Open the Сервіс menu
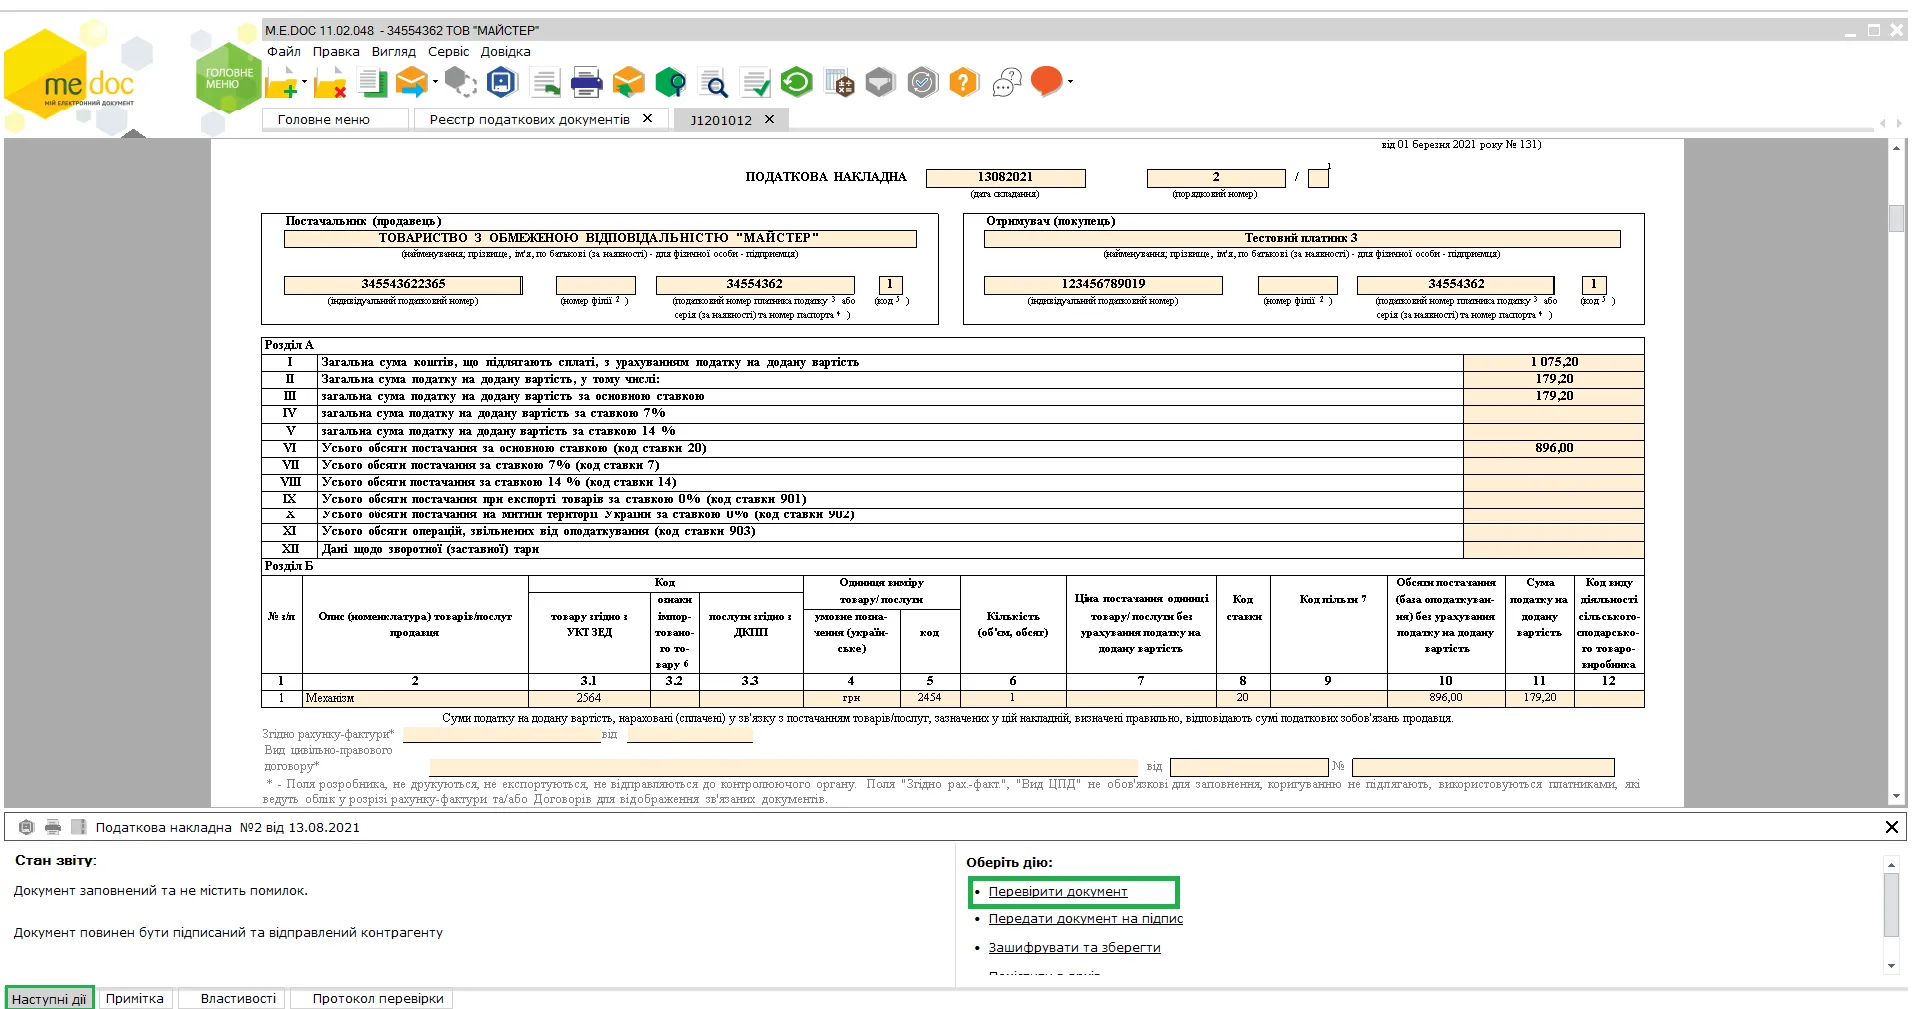 click(448, 52)
